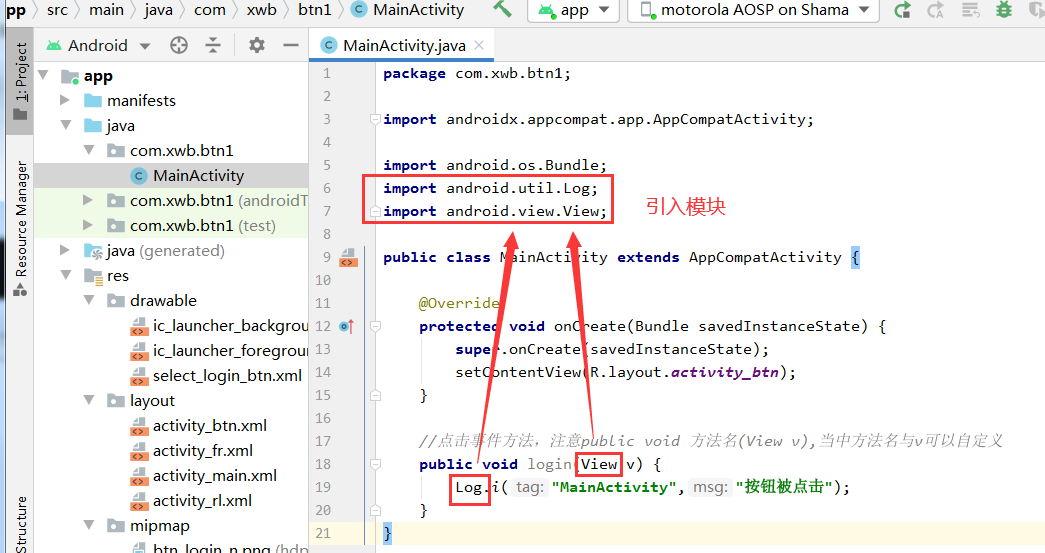Click src in the breadcrumb path
Viewport: 1045px width, 553px height.
[57, 10]
